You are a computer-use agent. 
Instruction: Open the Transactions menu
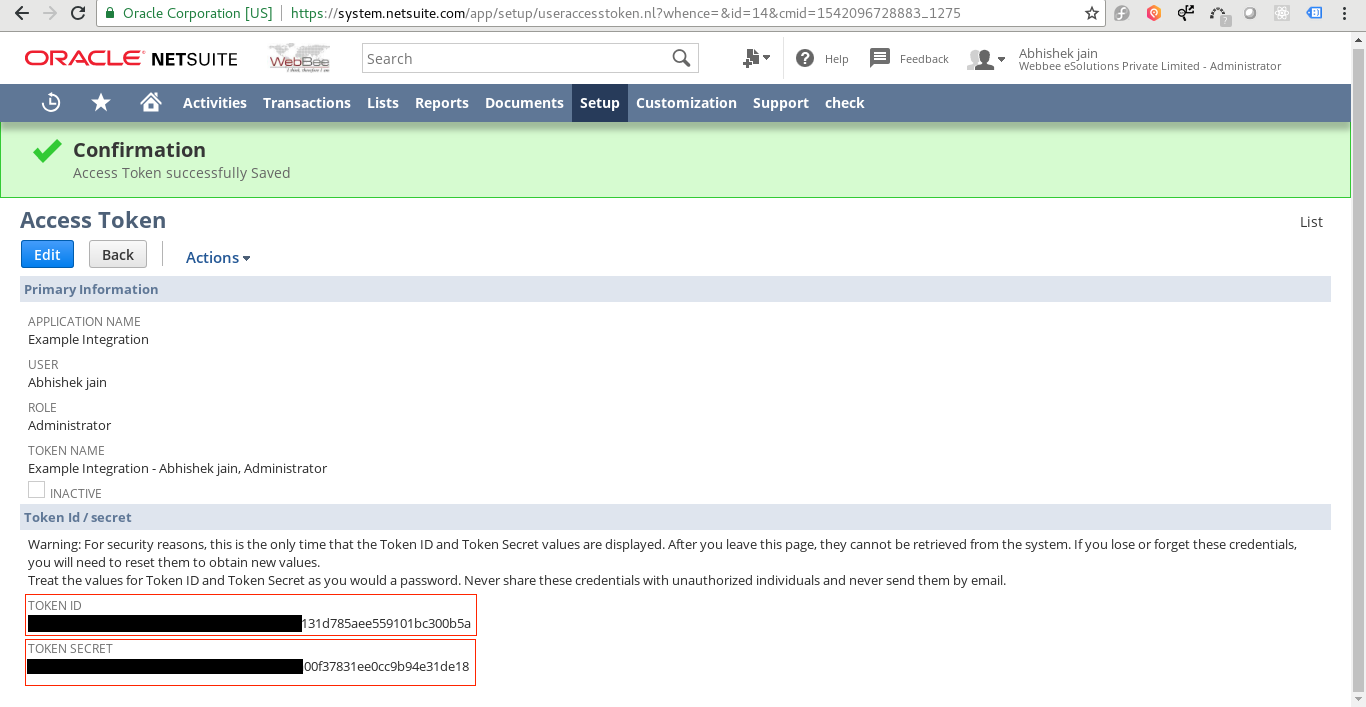307,103
